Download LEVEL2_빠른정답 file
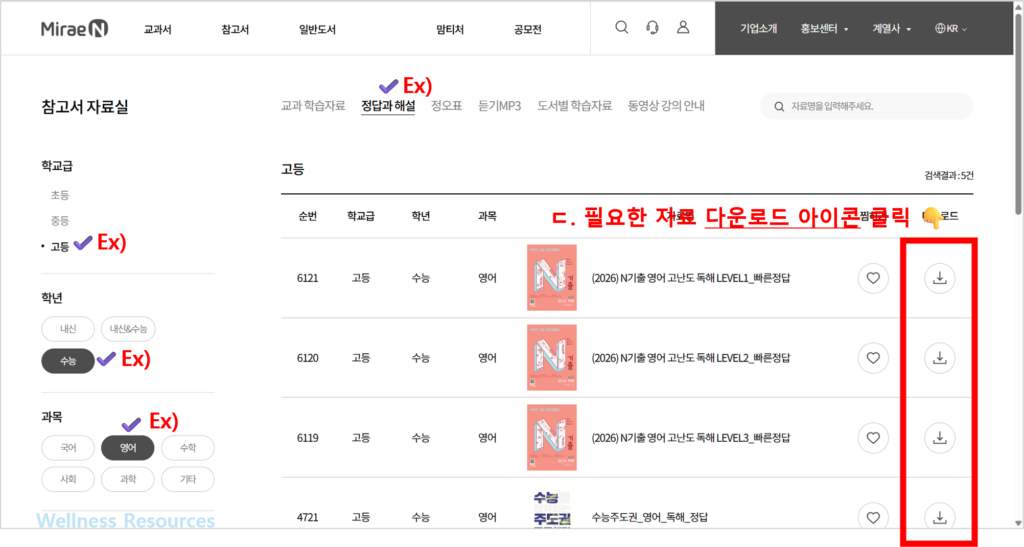1024x547 pixels. click(940, 358)
